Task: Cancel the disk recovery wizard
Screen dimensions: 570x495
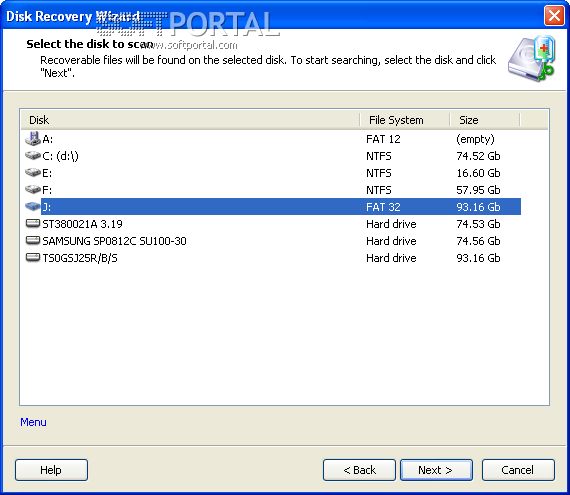Action: 518,470
